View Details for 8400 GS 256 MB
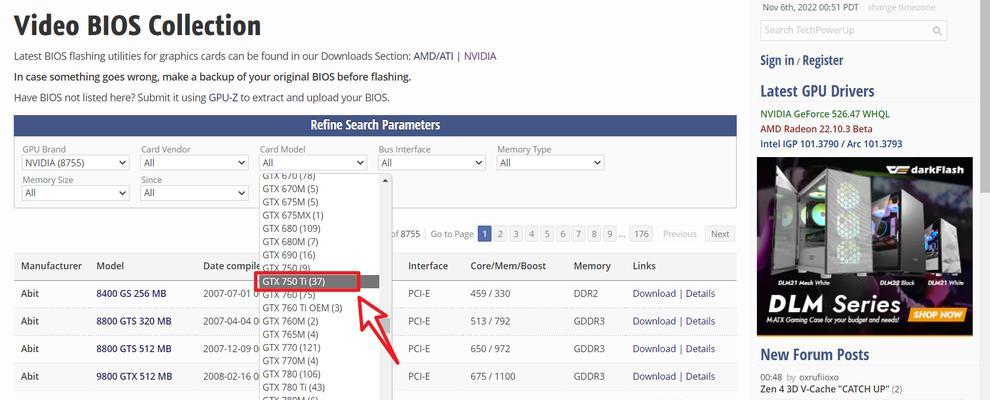Image resolution: width=990 pixels, height=400 pixels. point(700,293)
